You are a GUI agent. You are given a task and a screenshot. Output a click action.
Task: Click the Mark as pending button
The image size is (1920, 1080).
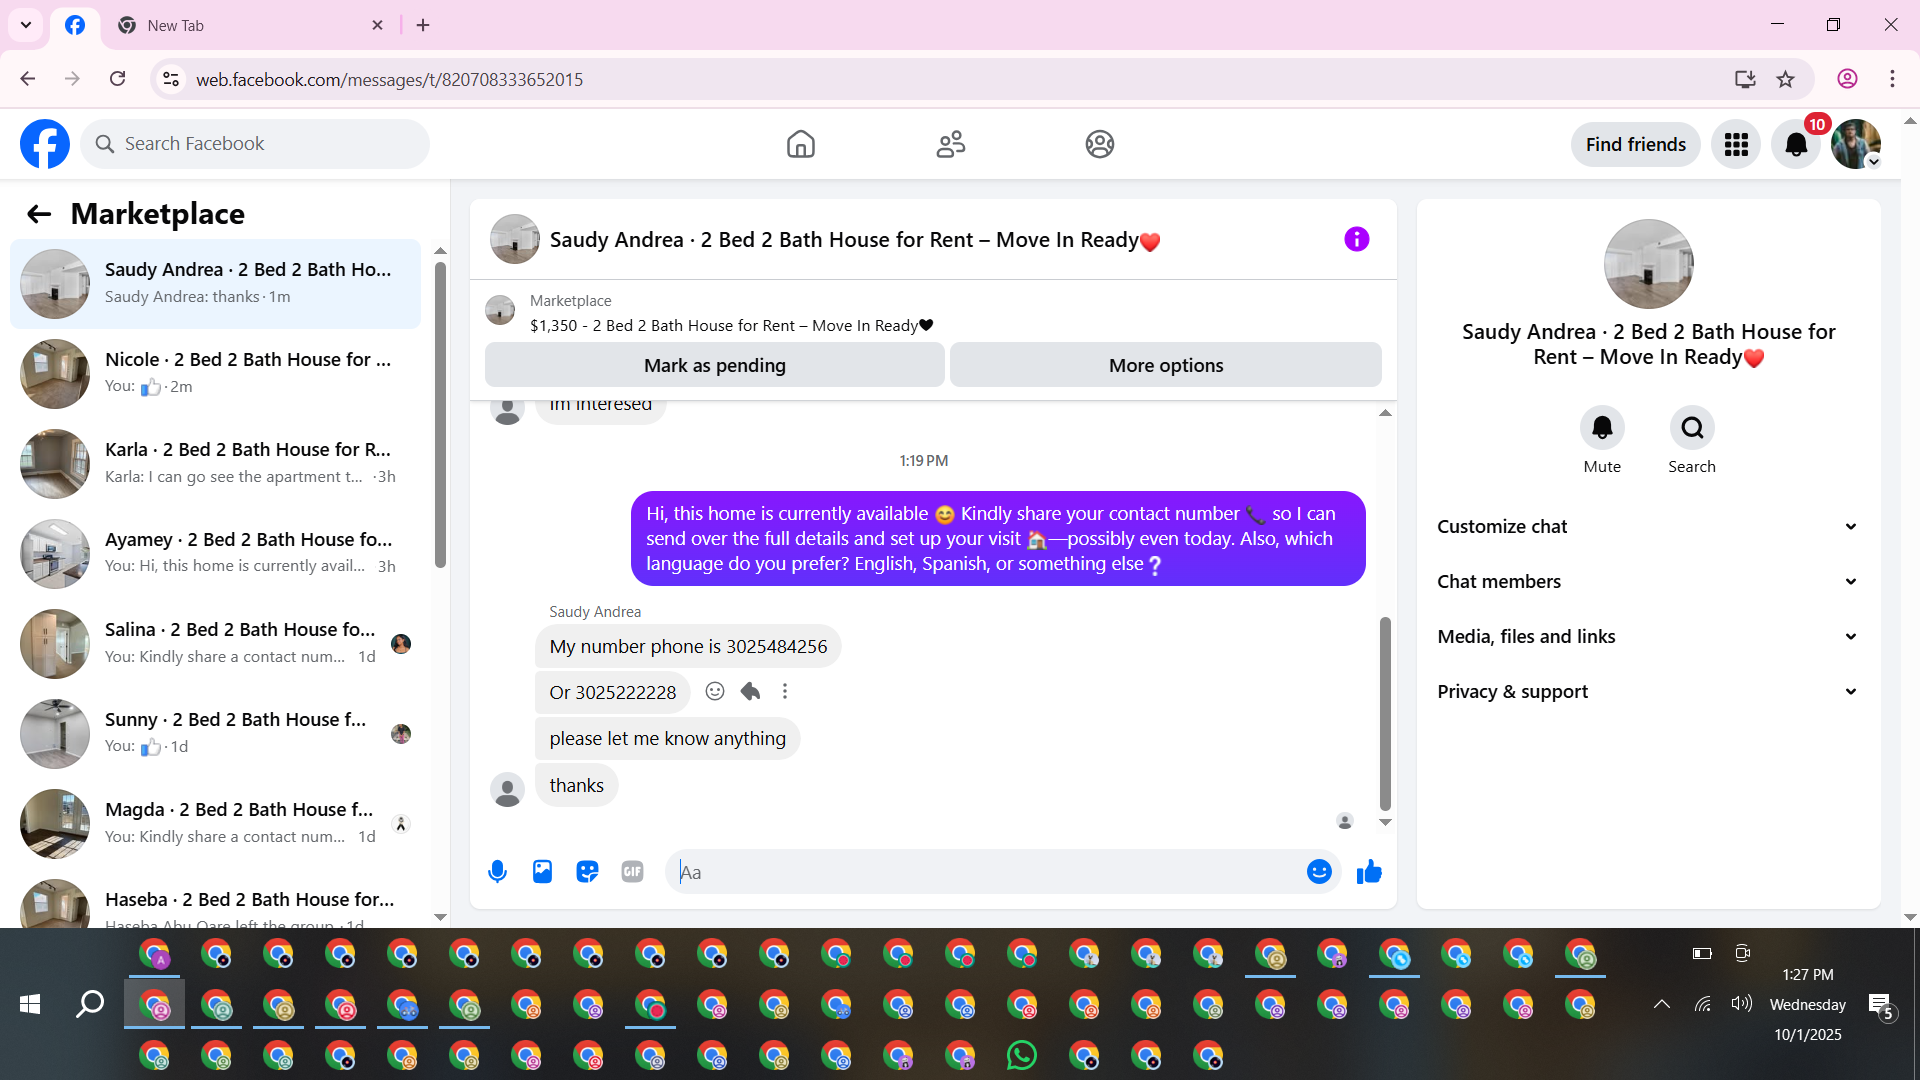pos(714,366)
